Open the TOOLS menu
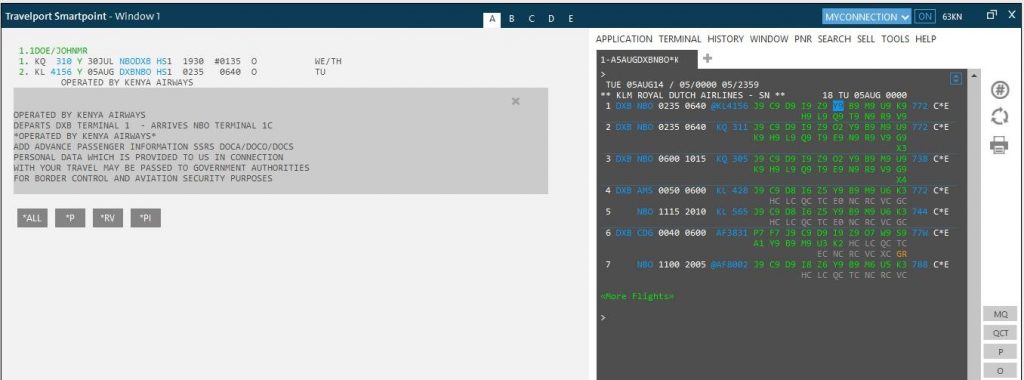The image size is (1024, 380). [x=895, y=39]
